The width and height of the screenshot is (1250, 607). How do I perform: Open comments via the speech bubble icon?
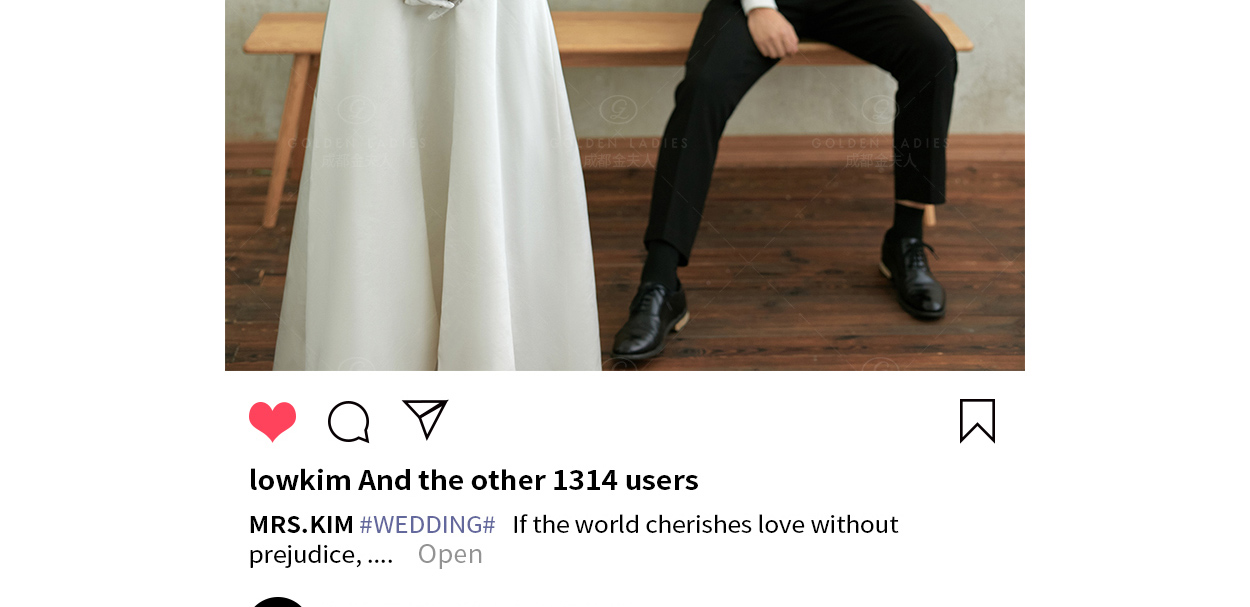click(x=349, y=421)
